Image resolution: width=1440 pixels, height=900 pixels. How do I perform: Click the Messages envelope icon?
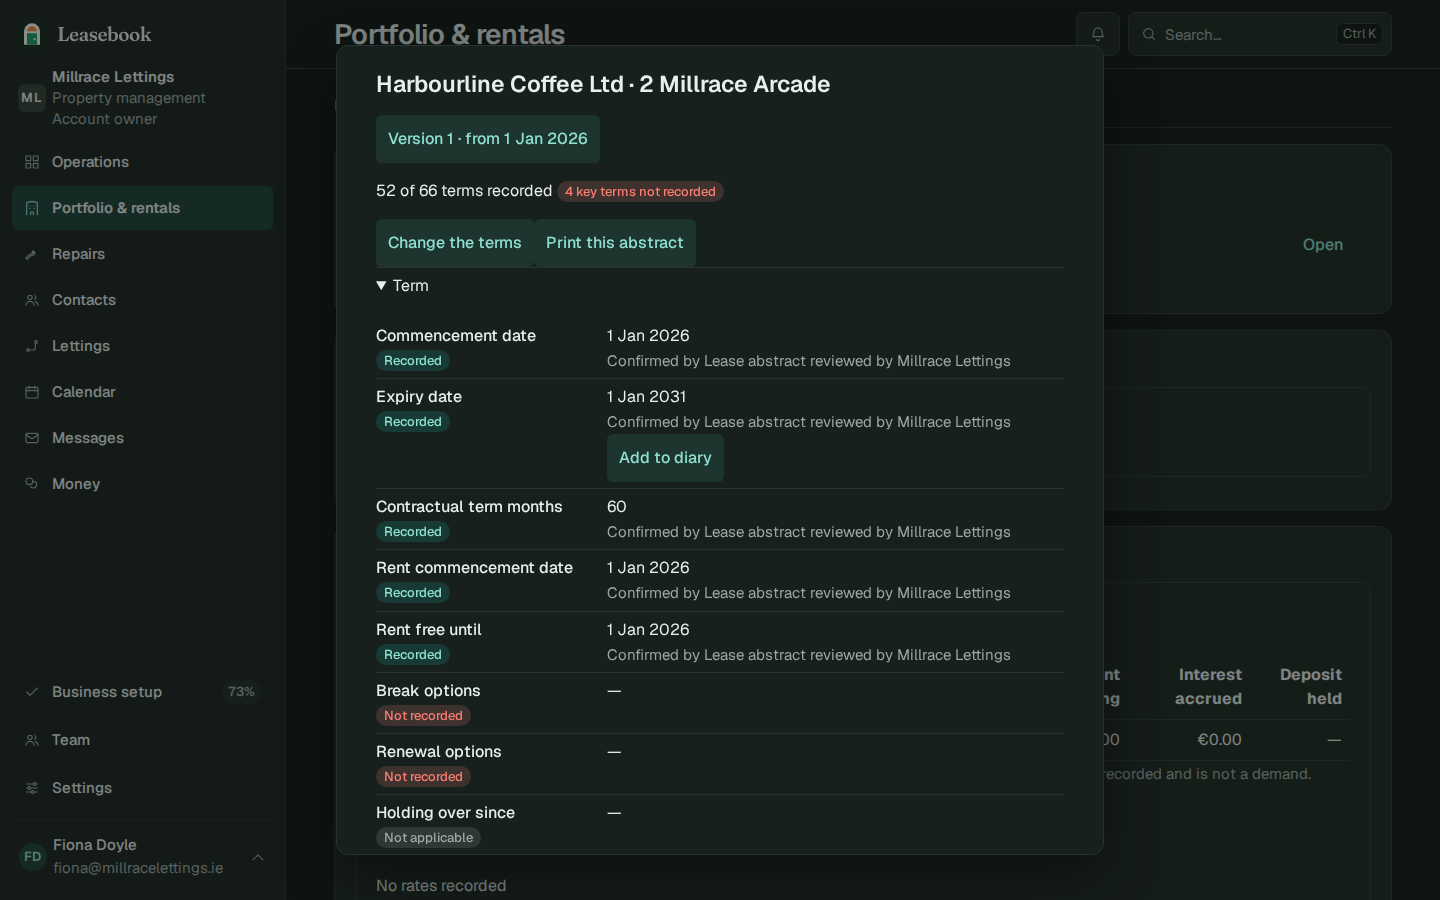click(32, 438)
